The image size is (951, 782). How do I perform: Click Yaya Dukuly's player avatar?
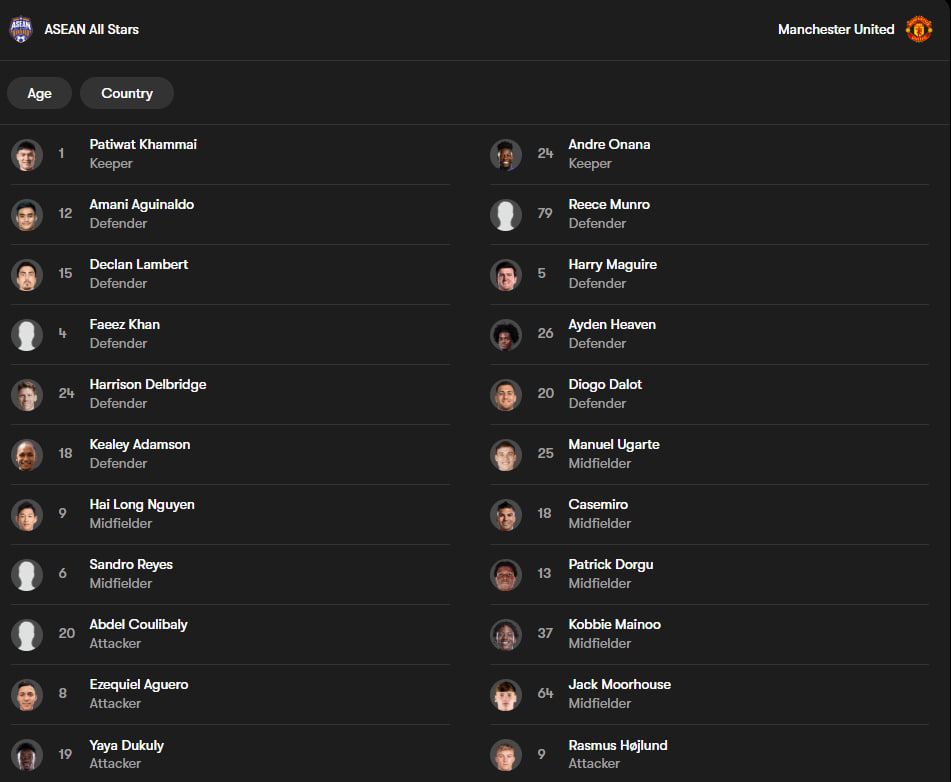[27, 755]
